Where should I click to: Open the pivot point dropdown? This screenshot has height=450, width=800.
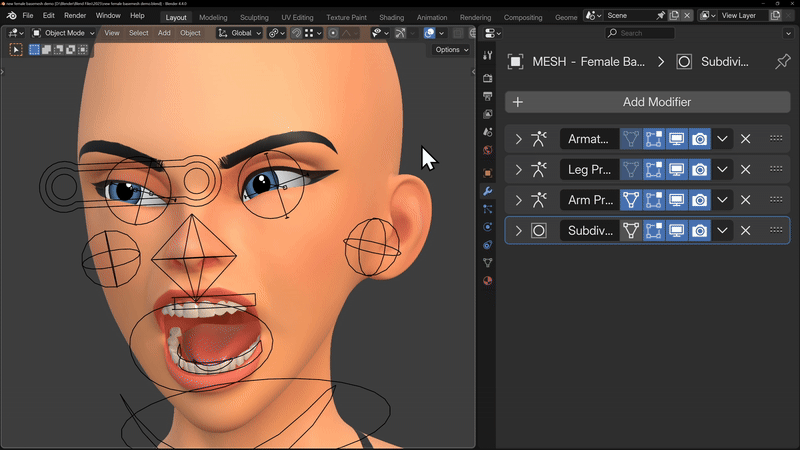276,33
